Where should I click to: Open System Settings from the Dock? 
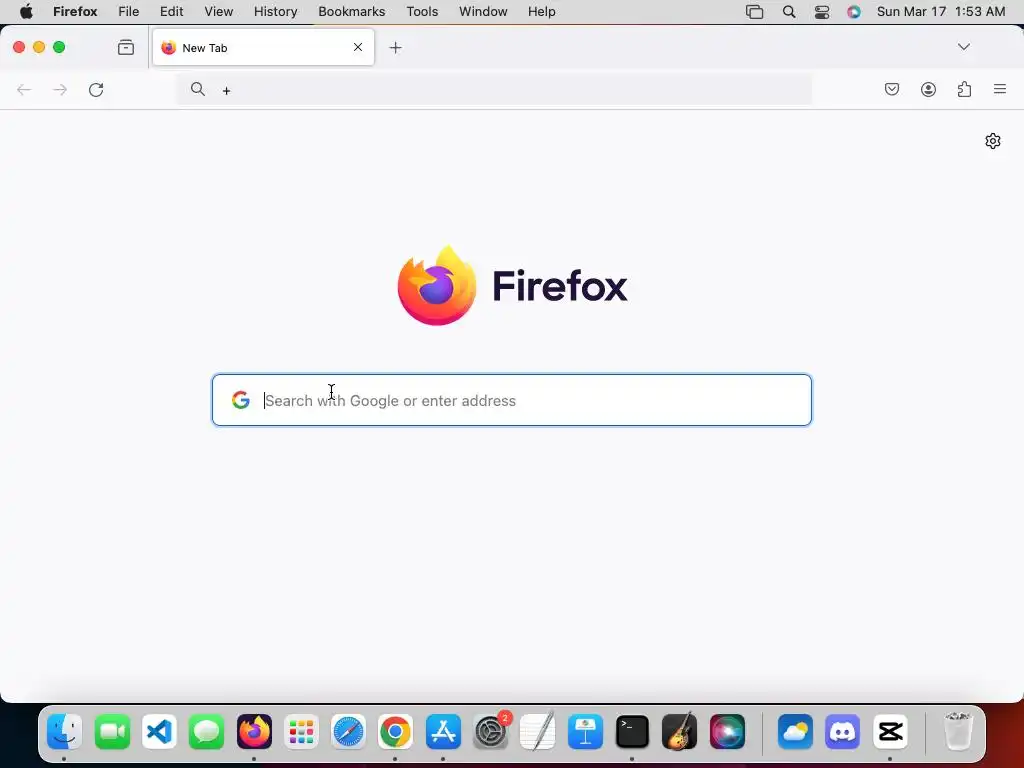490,731
